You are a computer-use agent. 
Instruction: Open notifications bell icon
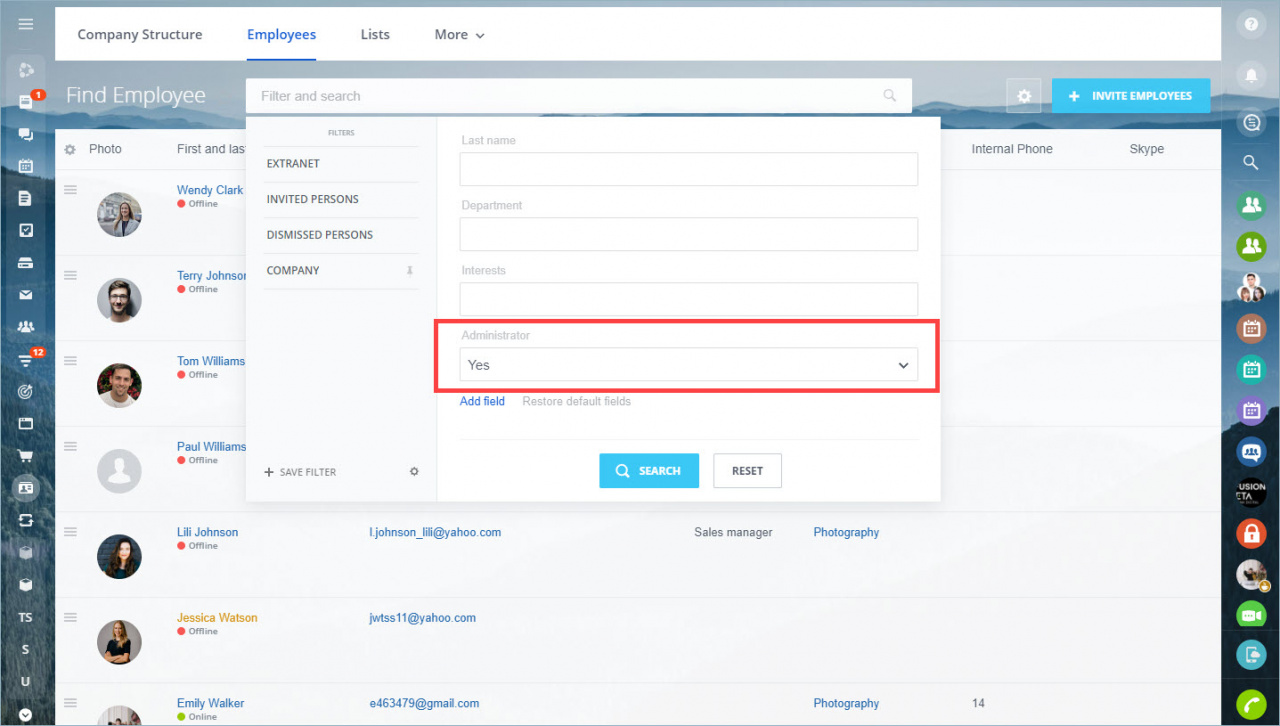1251,74
